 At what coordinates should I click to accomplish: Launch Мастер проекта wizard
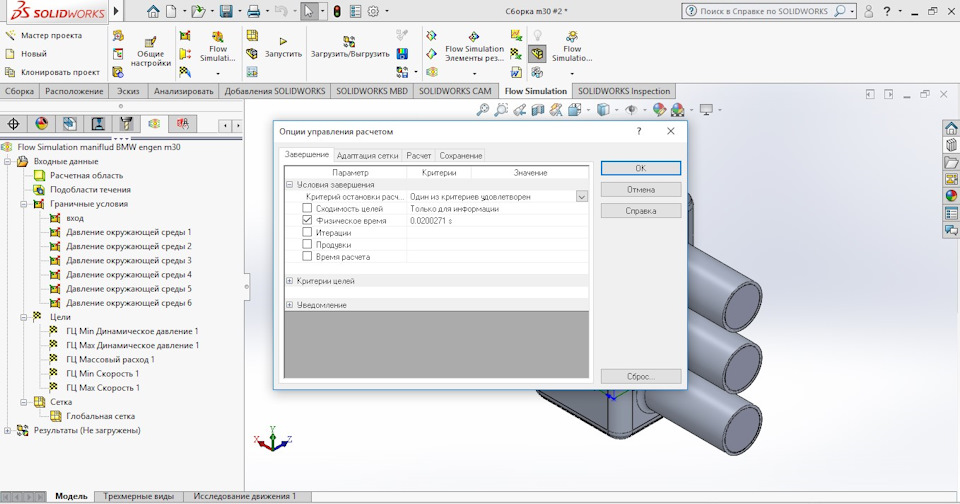43,36
